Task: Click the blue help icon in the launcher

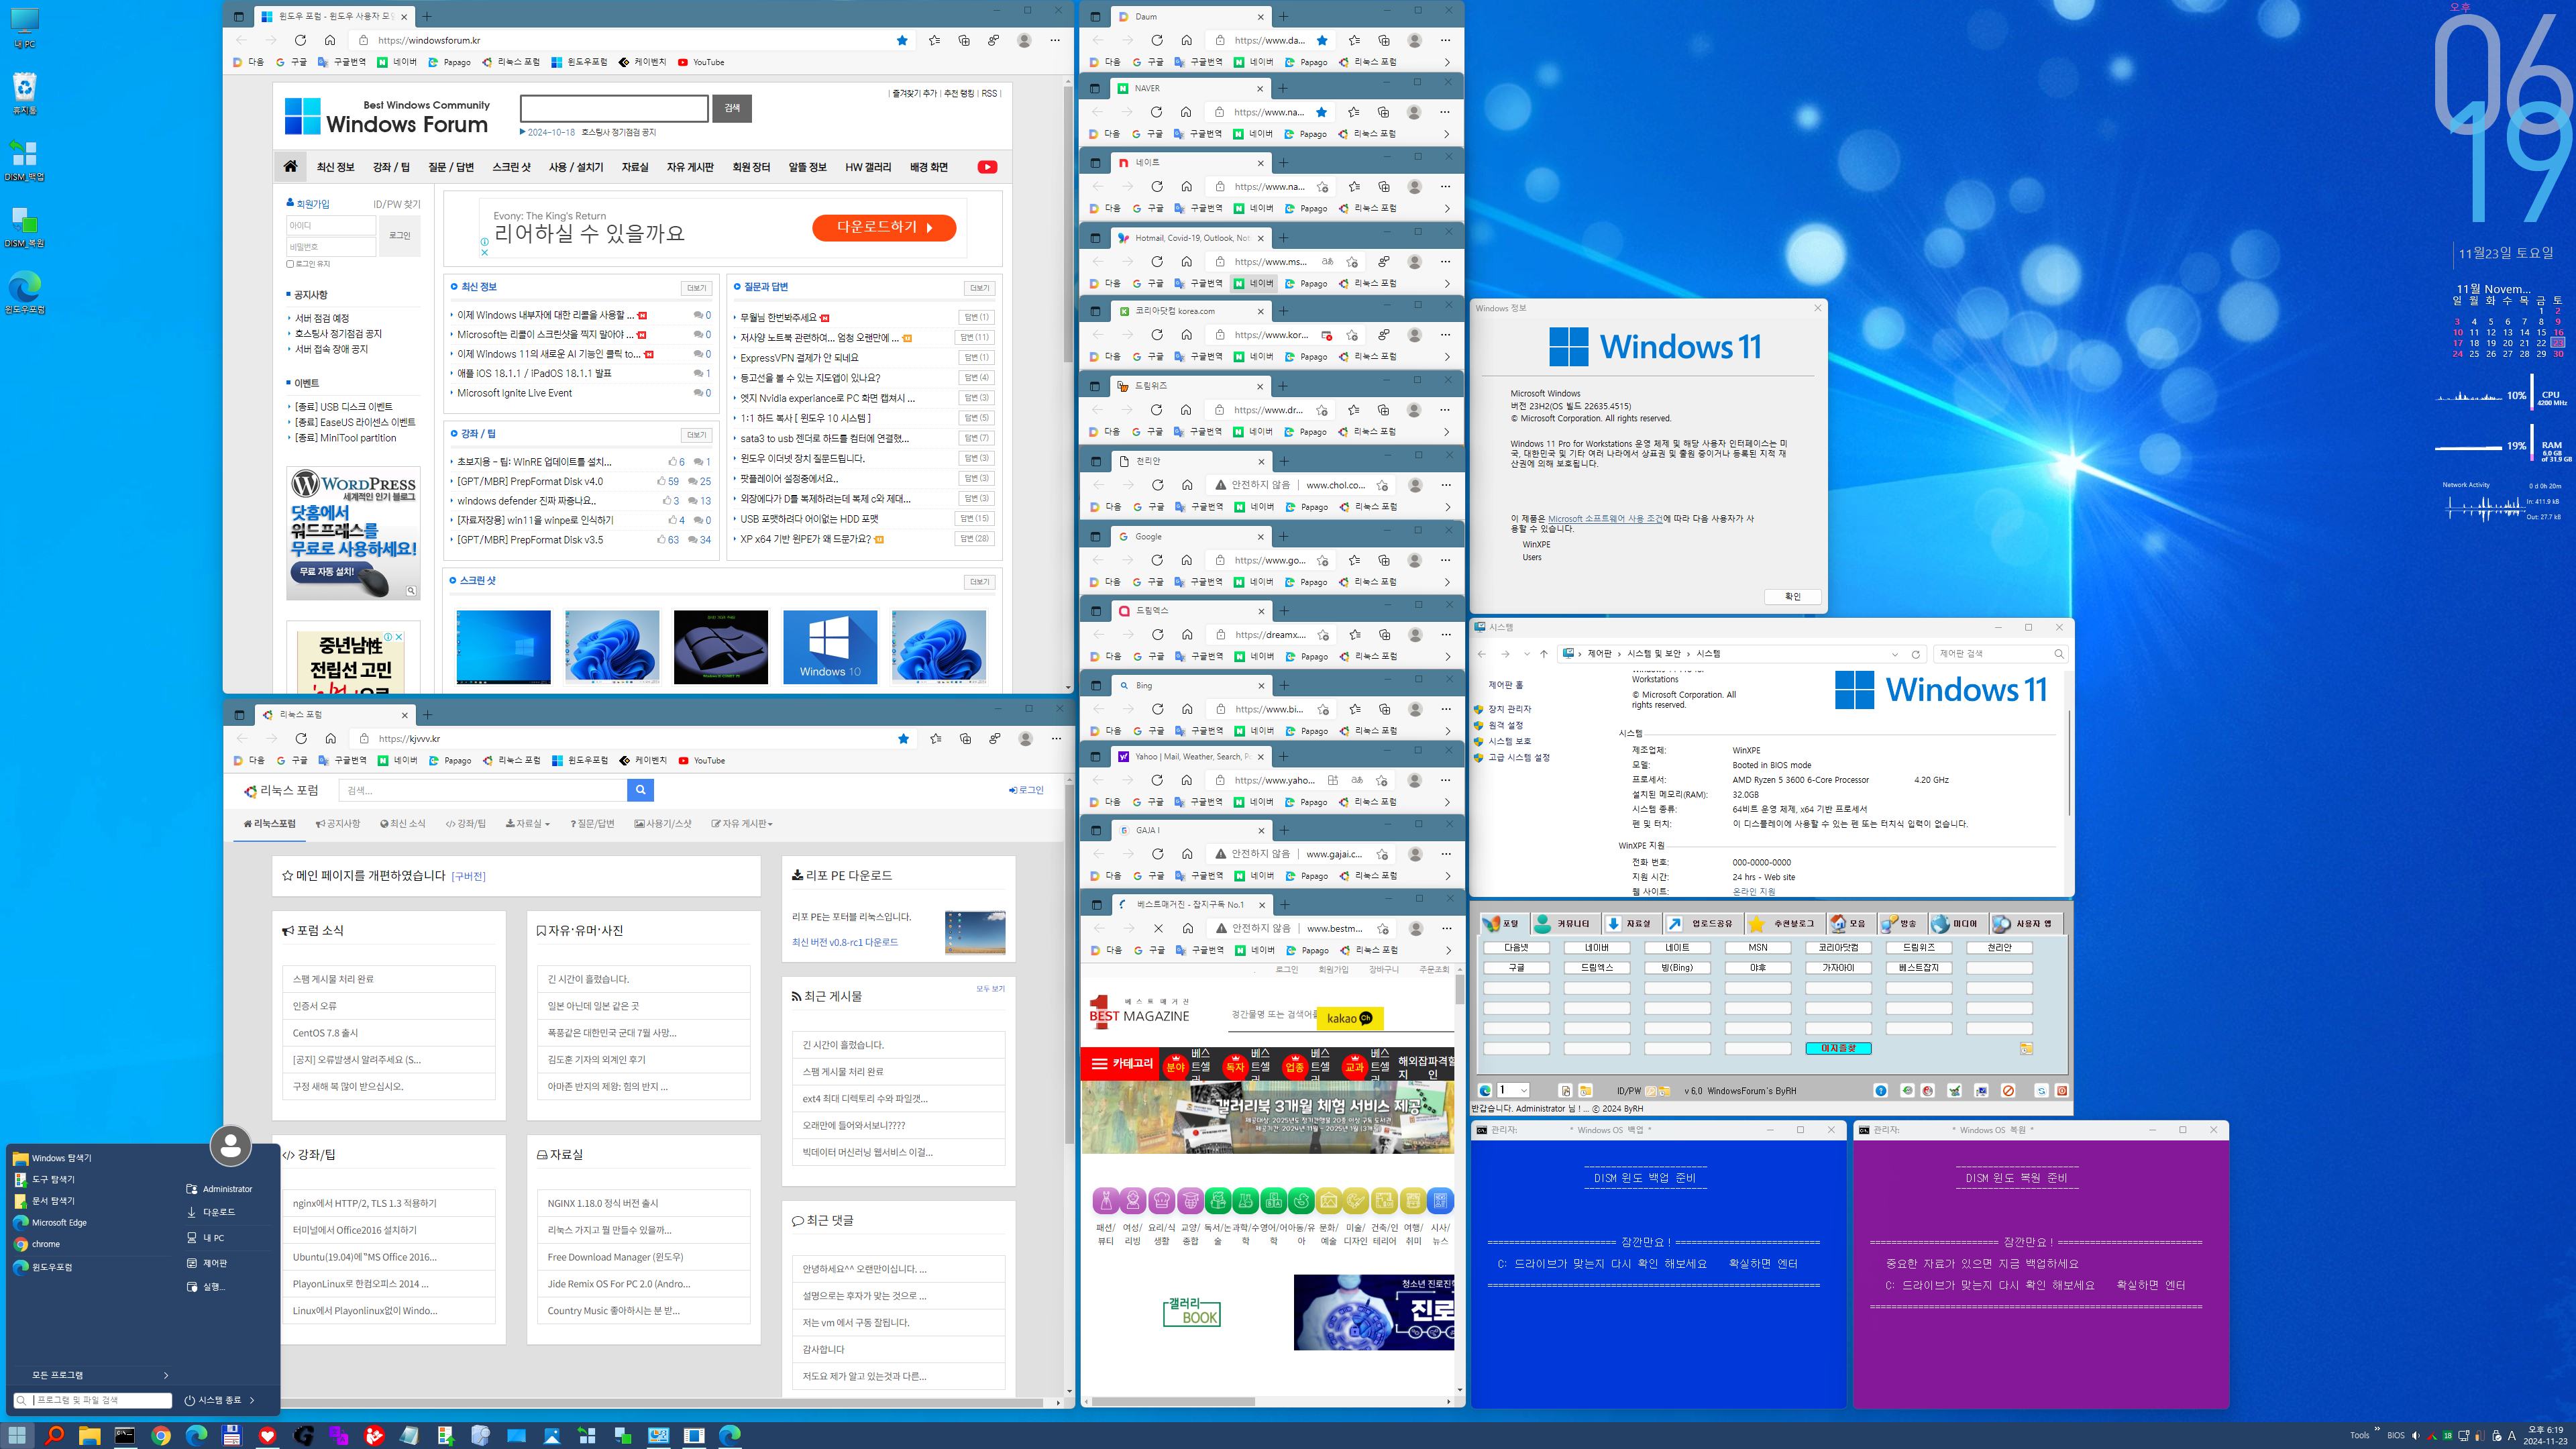Action: tap(1880, 1090)
